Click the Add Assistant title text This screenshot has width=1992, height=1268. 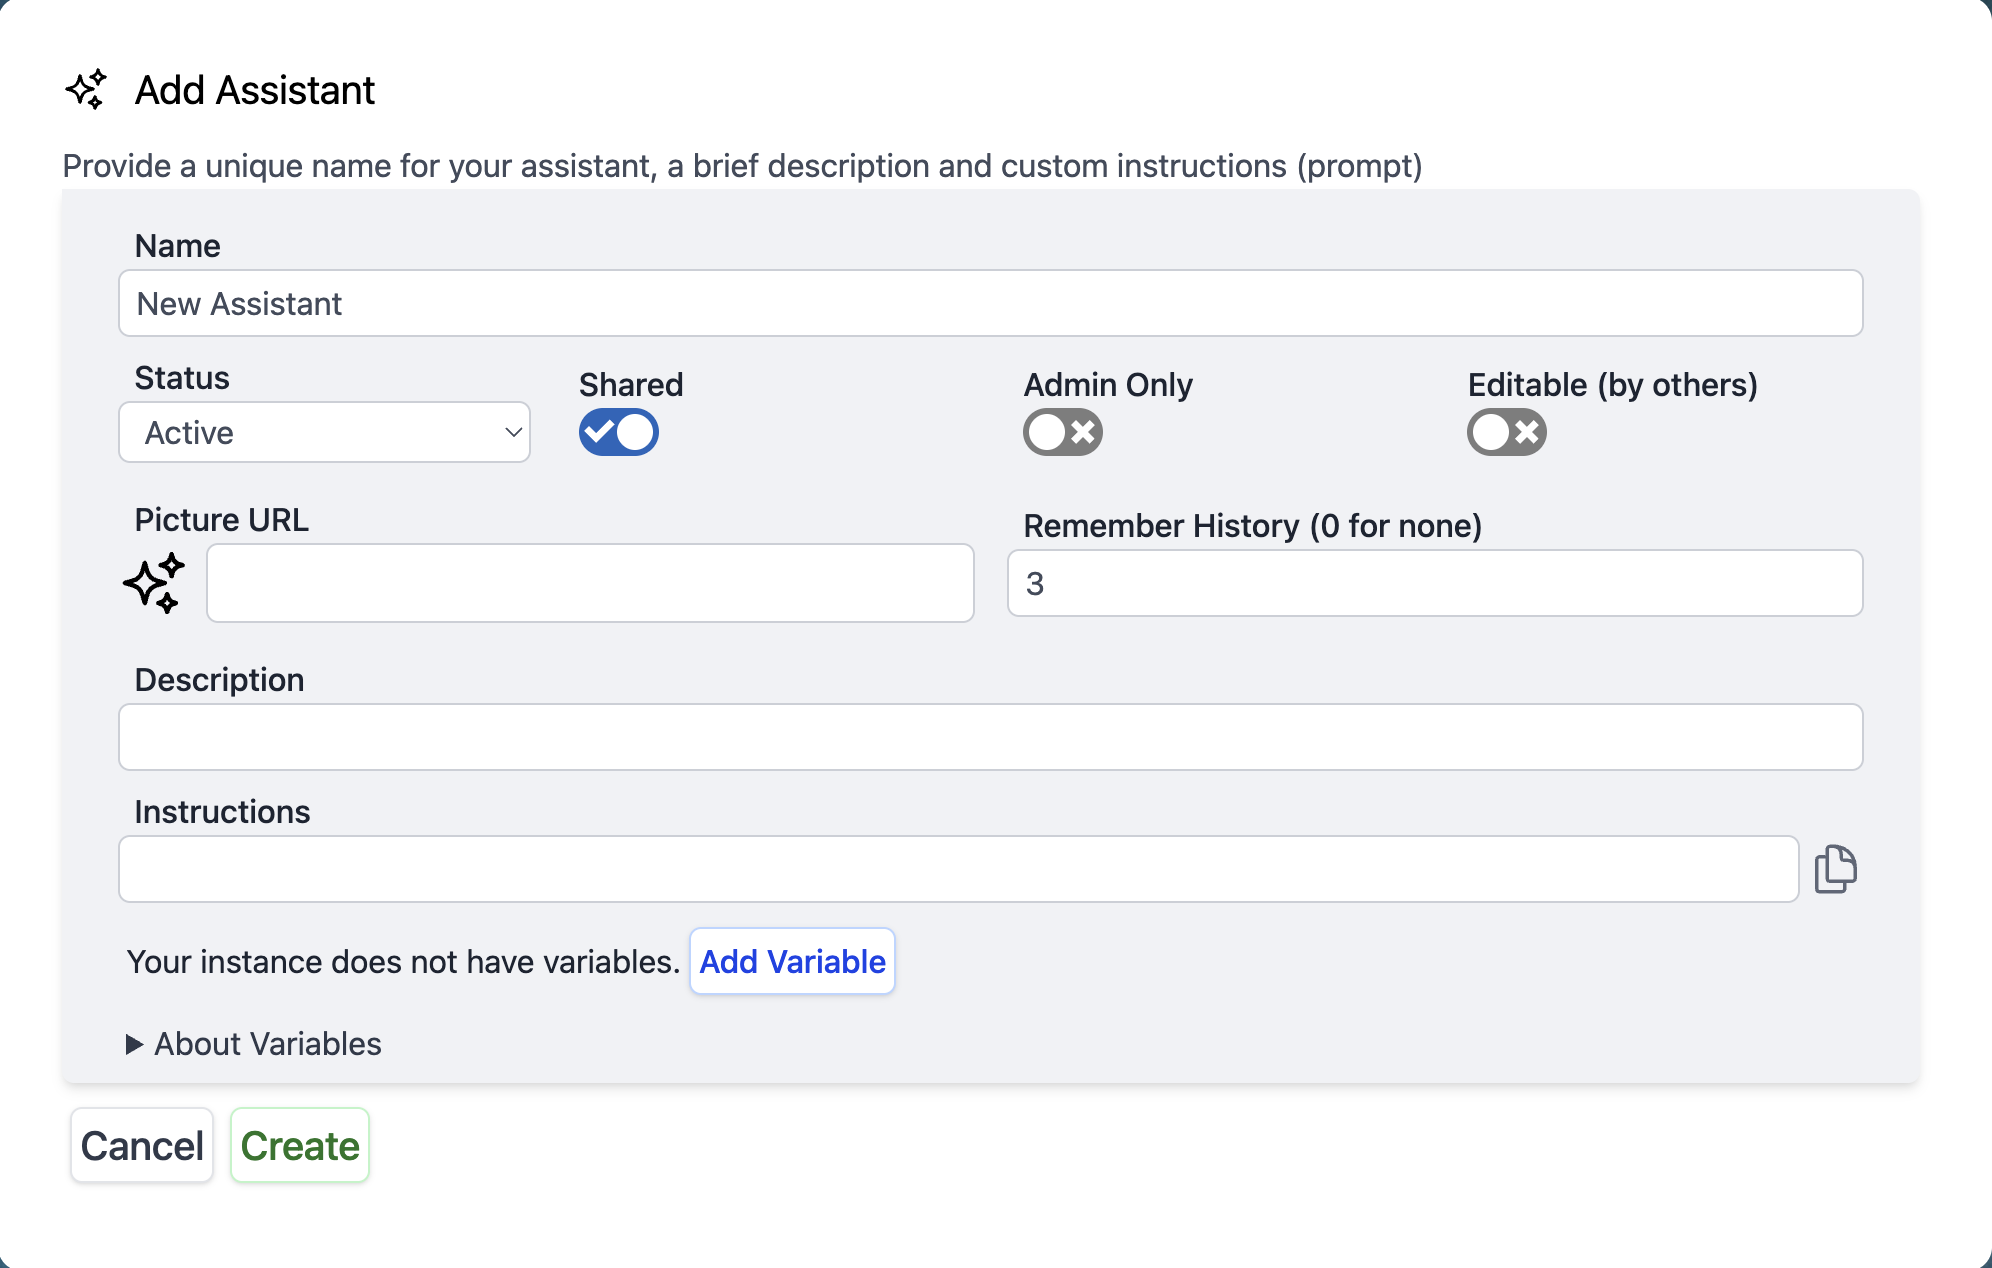[x=254, y=90]
